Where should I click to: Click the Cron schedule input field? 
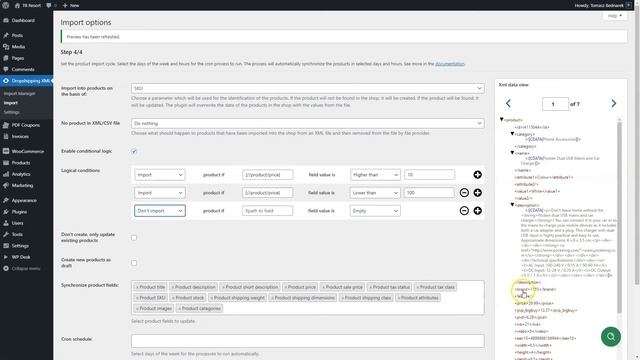[x=308, y=341]
